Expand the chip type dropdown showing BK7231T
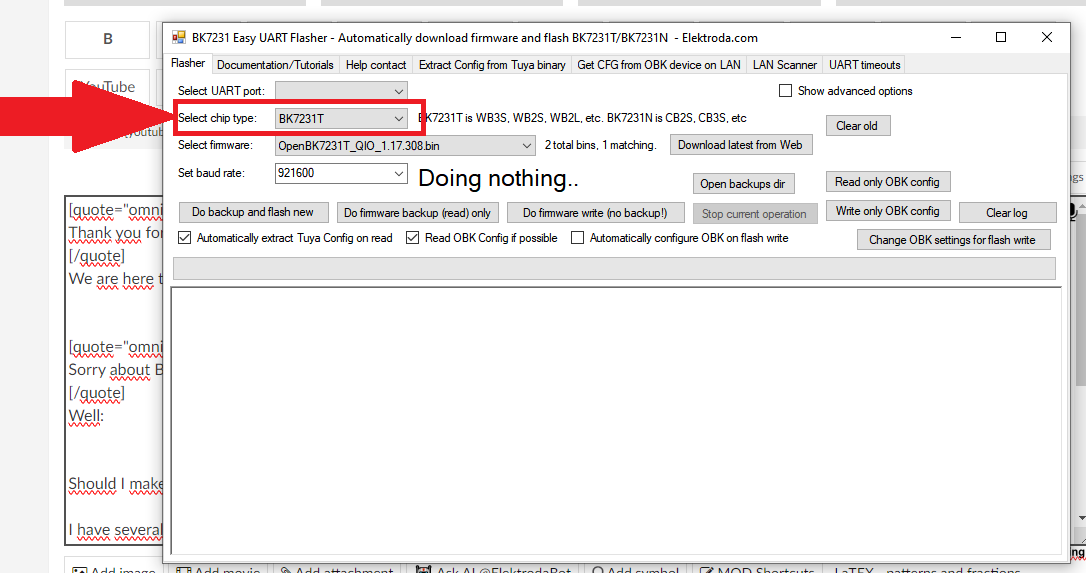This screenshot has width=1086, height=573. click(341, 118)
